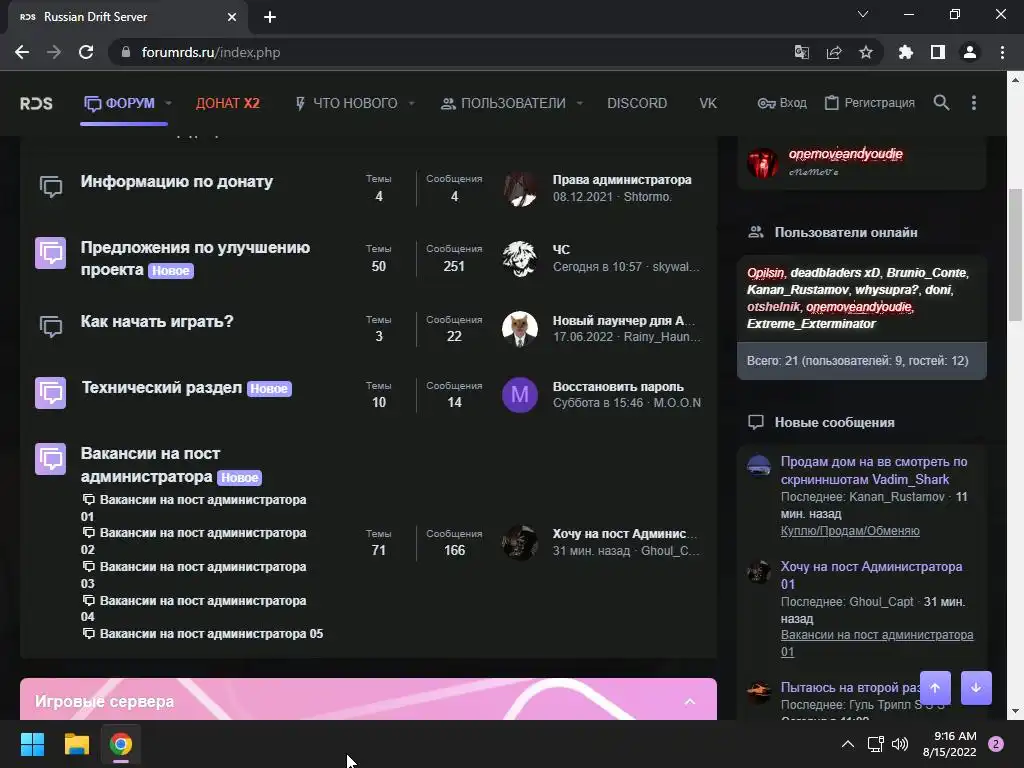Viewport: 1024px width, 768px height.
Task: Toggle the Chrome side panel icon
Action: pyautogui.click(x=938, y=52)
